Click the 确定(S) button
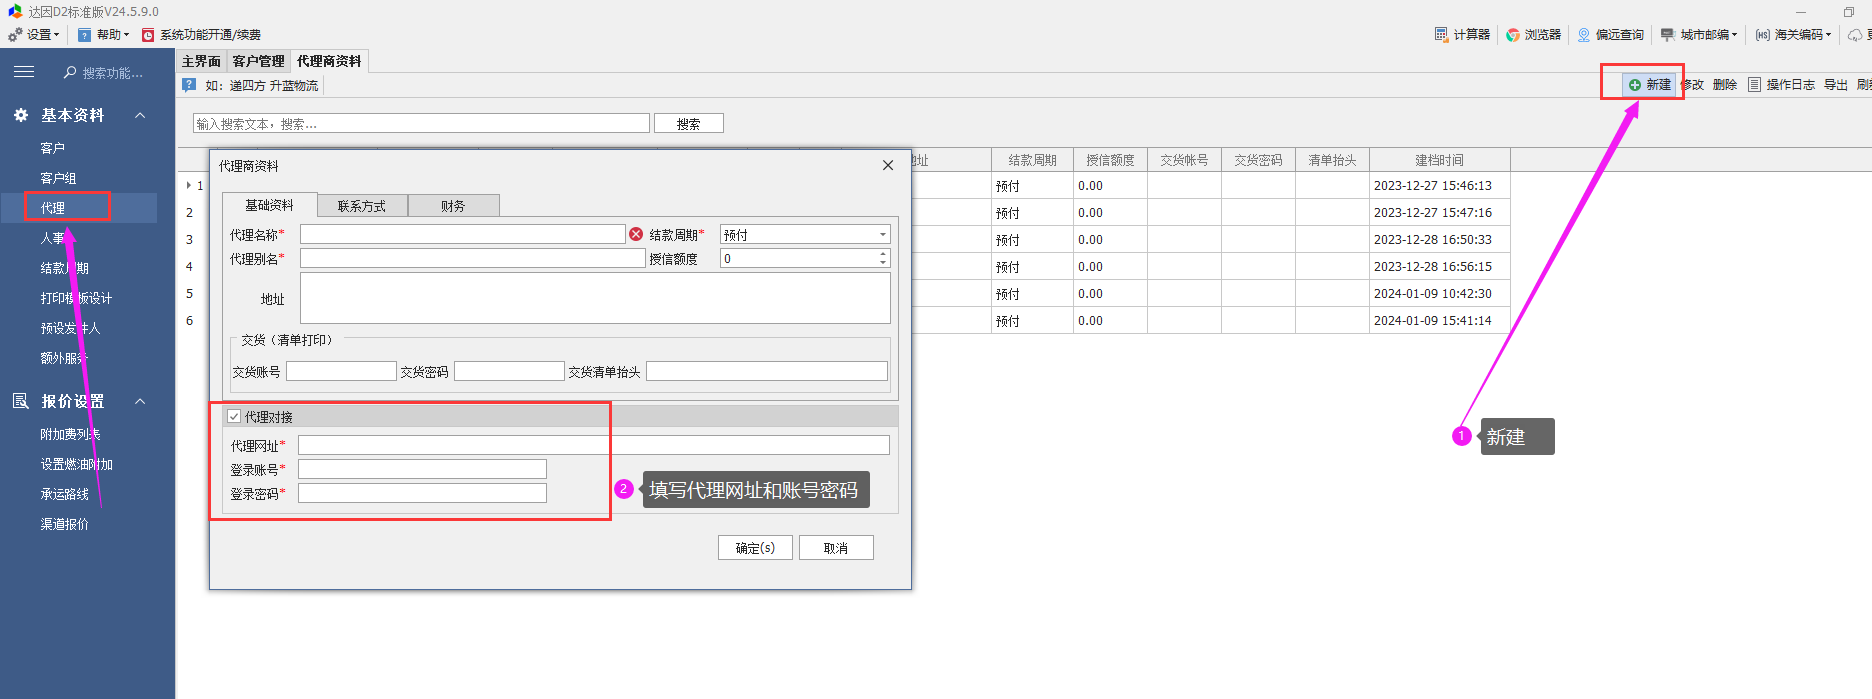The image size is (1872, 699). [x=755, y=548]
